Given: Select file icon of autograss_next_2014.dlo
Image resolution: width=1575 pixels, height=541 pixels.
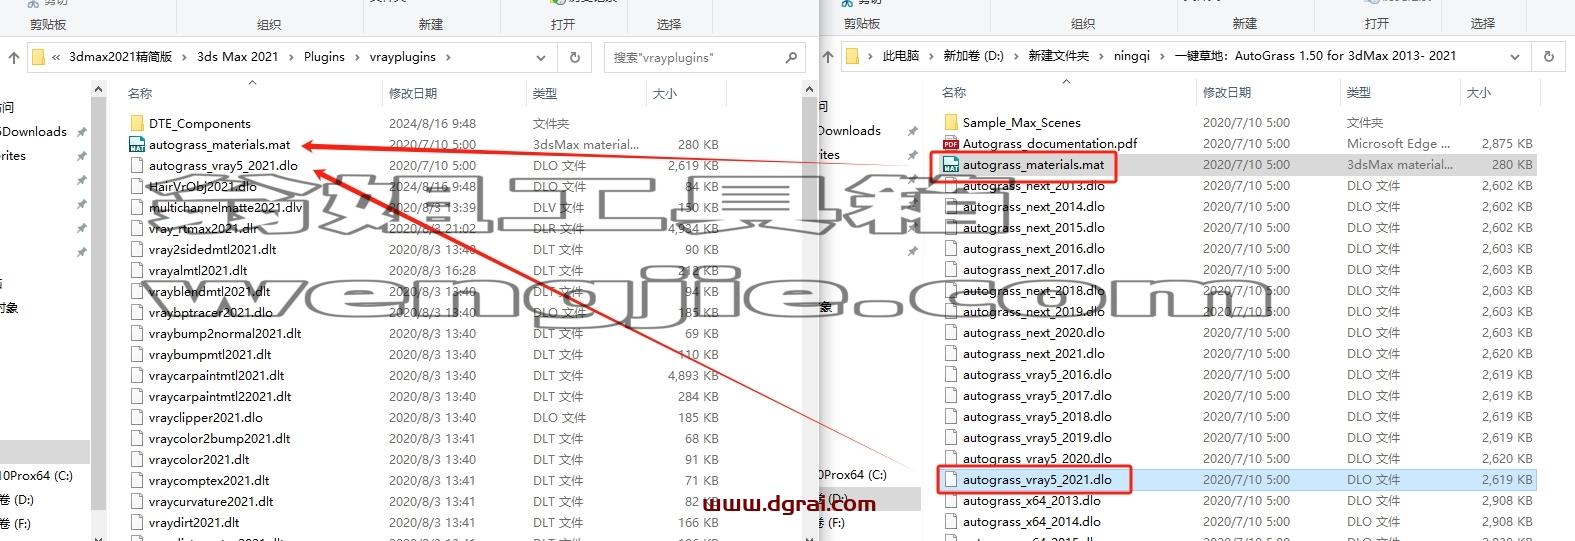Looking at the screenshot, I should [x=951, y=206].
